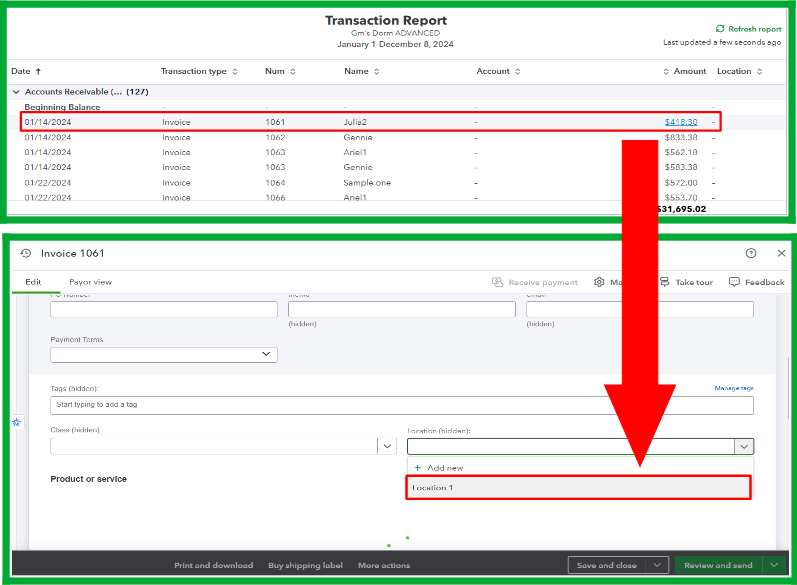
Task: Click the Receive payment icon
Action: [x=497, y=282]
